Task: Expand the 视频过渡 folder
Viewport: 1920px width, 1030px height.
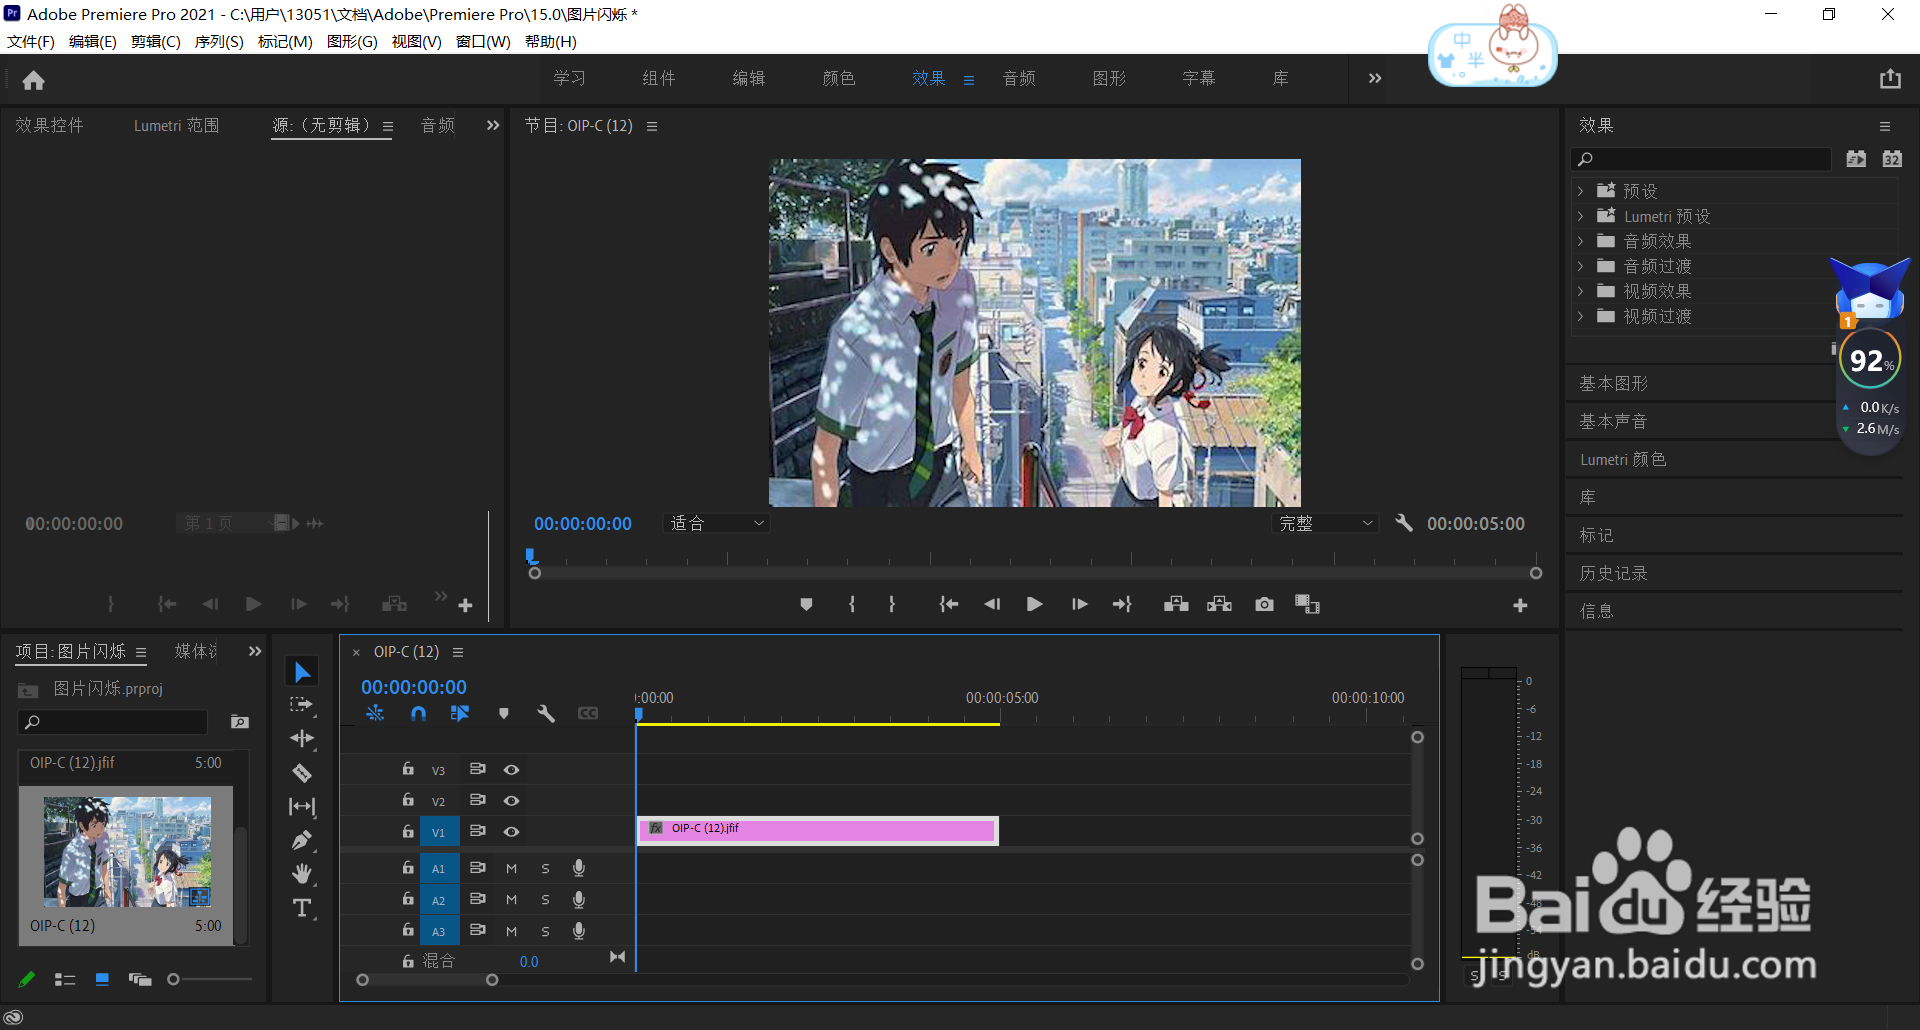Action: 1580,316
